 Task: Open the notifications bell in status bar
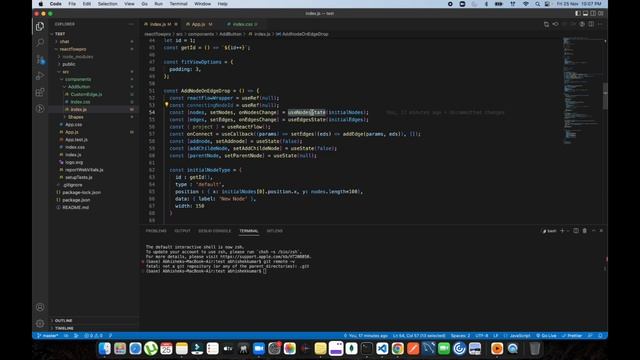click(600, 336)
